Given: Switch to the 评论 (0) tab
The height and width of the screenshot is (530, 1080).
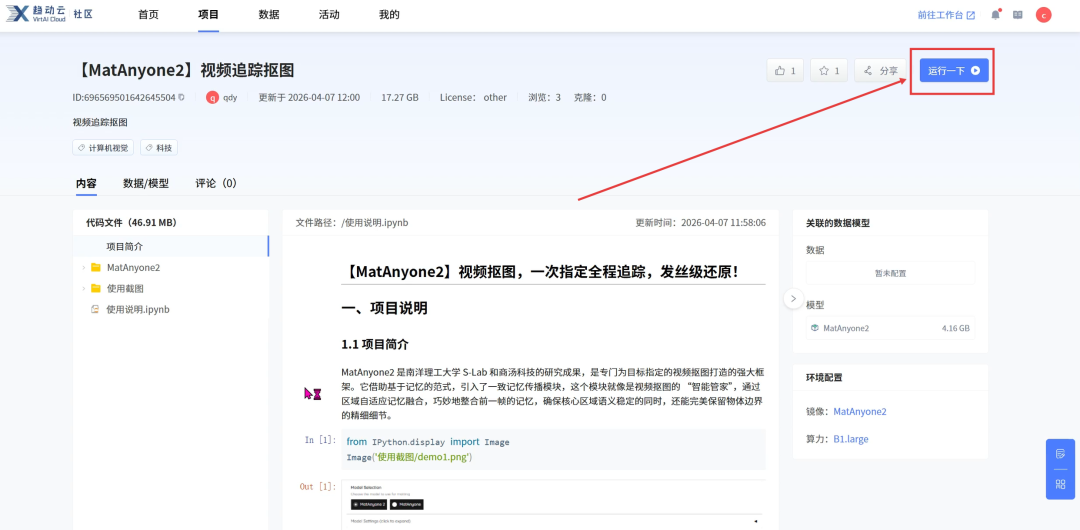Looking at the screenshot, I should pyautogui.click(x=216, y=183).
